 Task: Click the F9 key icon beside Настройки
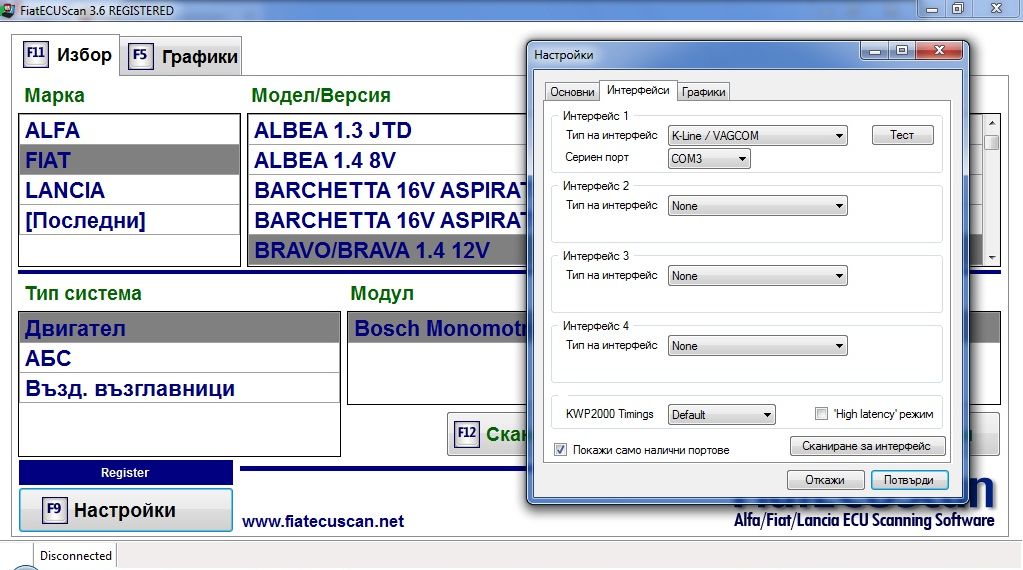(x=55, y=510)
